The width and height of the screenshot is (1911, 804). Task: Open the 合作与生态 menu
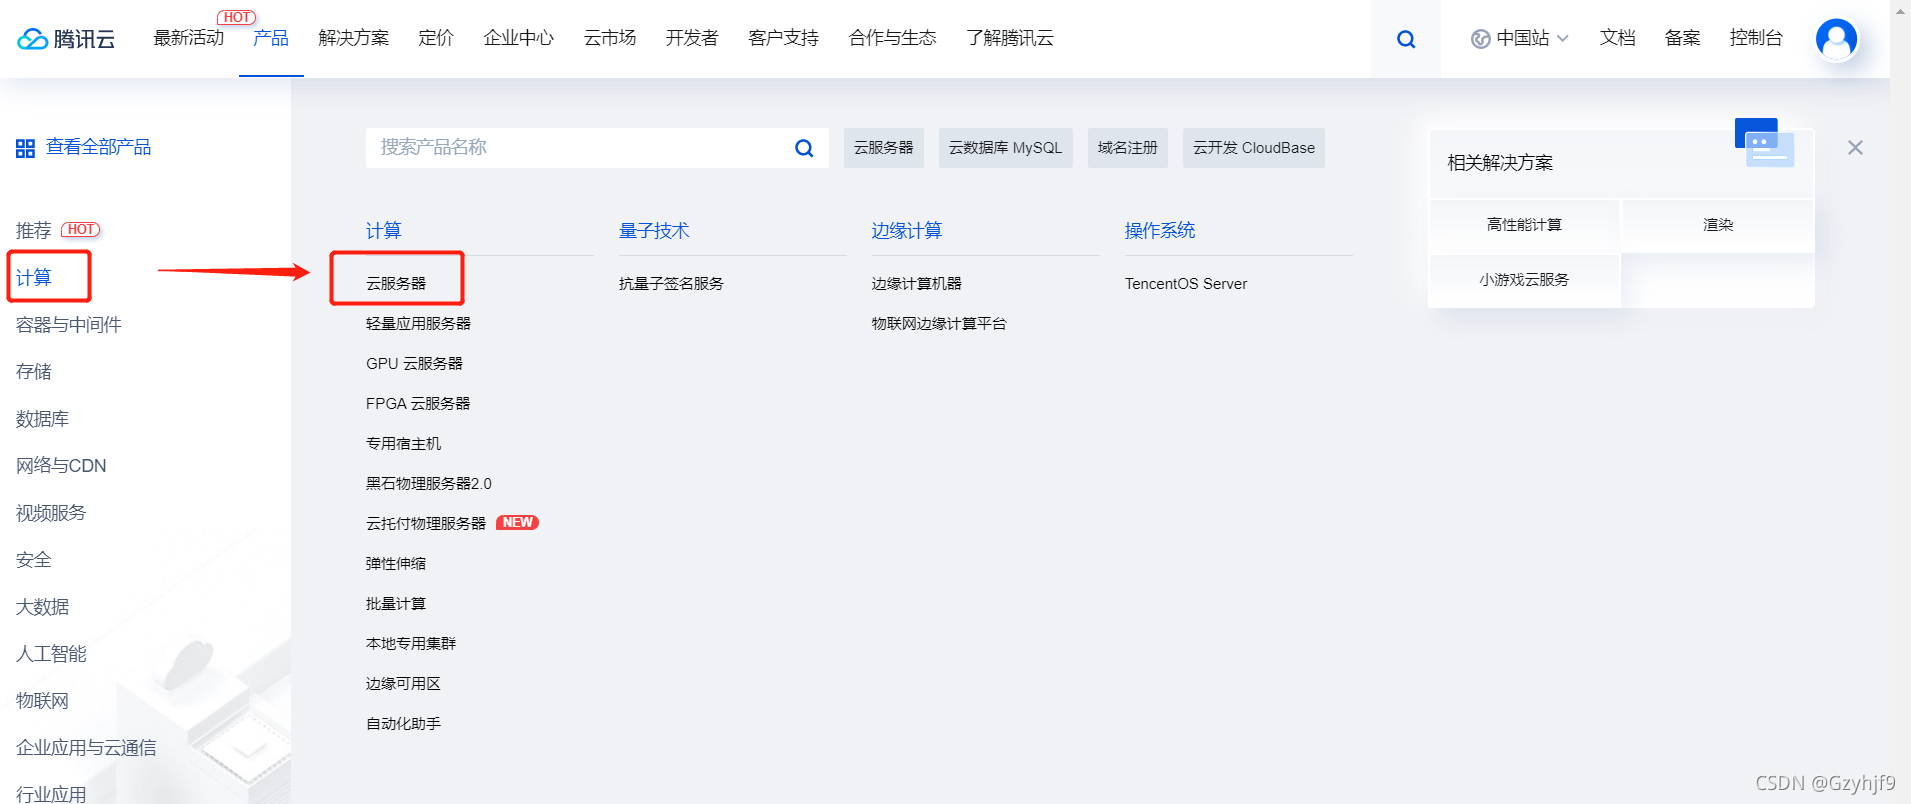pyautogui.click(x=892, y=38)
